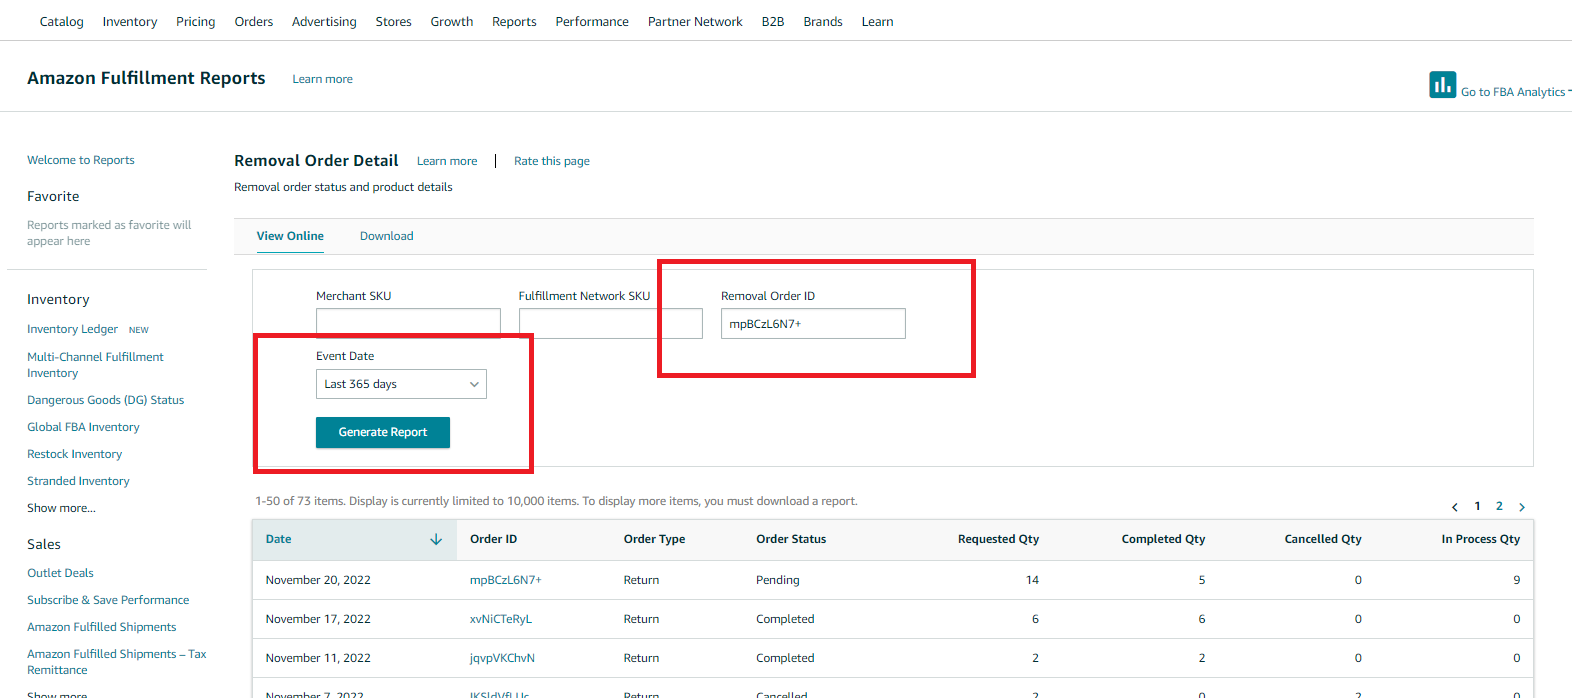Open Global FBA Inventory report
This screenshot has height=698, width=1572.
click(x=83, y=427)
